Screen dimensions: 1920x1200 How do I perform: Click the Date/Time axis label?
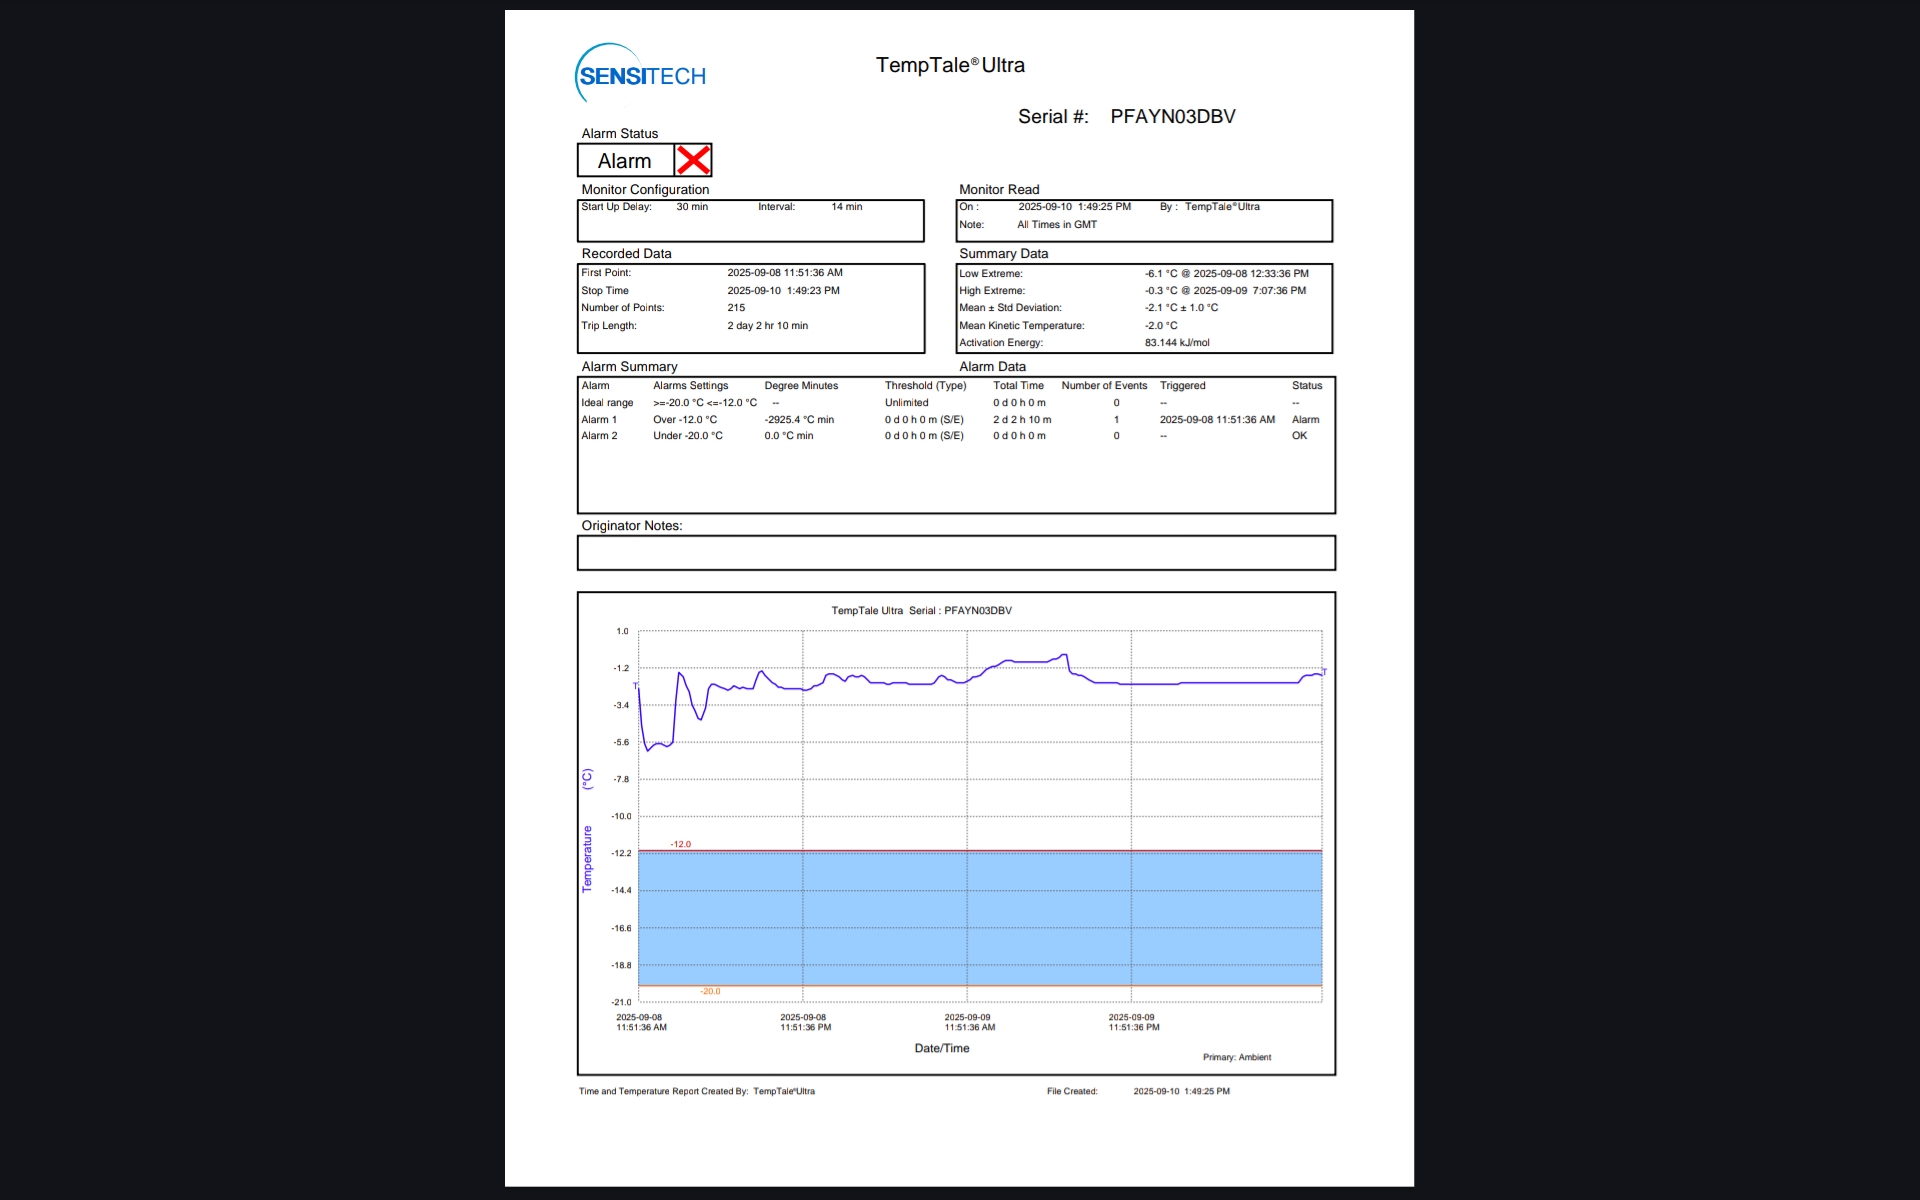pyautogui.click(x=941, y=1048)
